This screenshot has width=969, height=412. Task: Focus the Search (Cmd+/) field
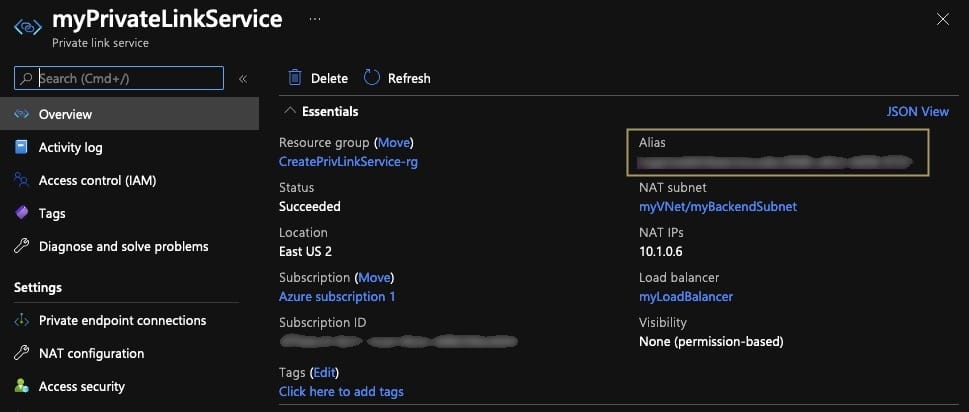click(119, 78)
